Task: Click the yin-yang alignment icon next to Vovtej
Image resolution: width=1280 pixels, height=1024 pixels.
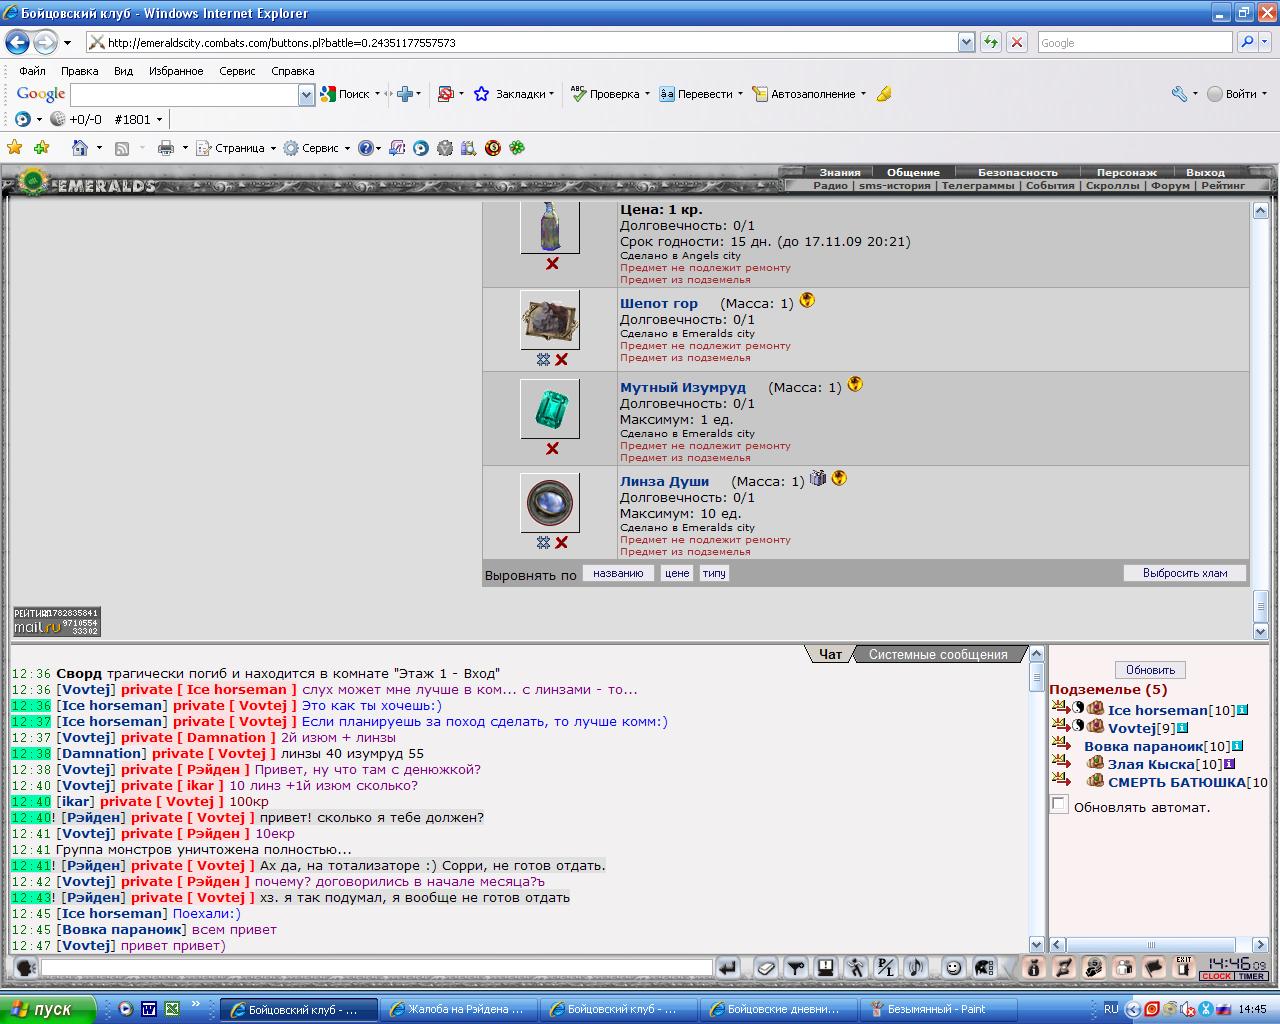Action: [1079, 726]
